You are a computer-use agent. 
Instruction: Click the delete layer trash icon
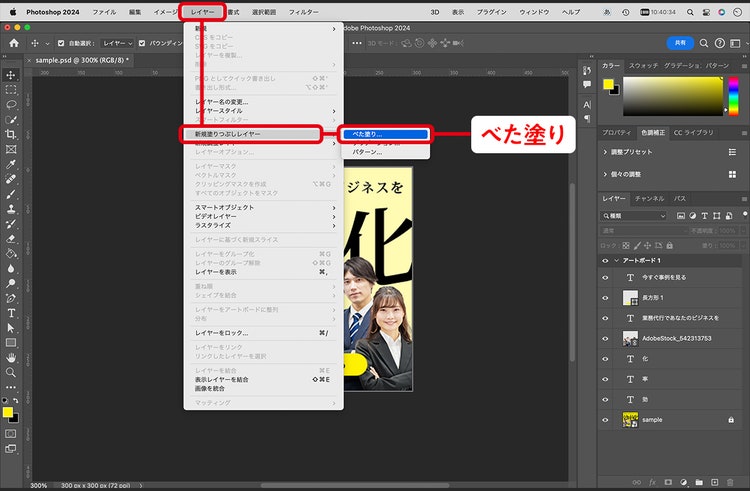point(730,482)
